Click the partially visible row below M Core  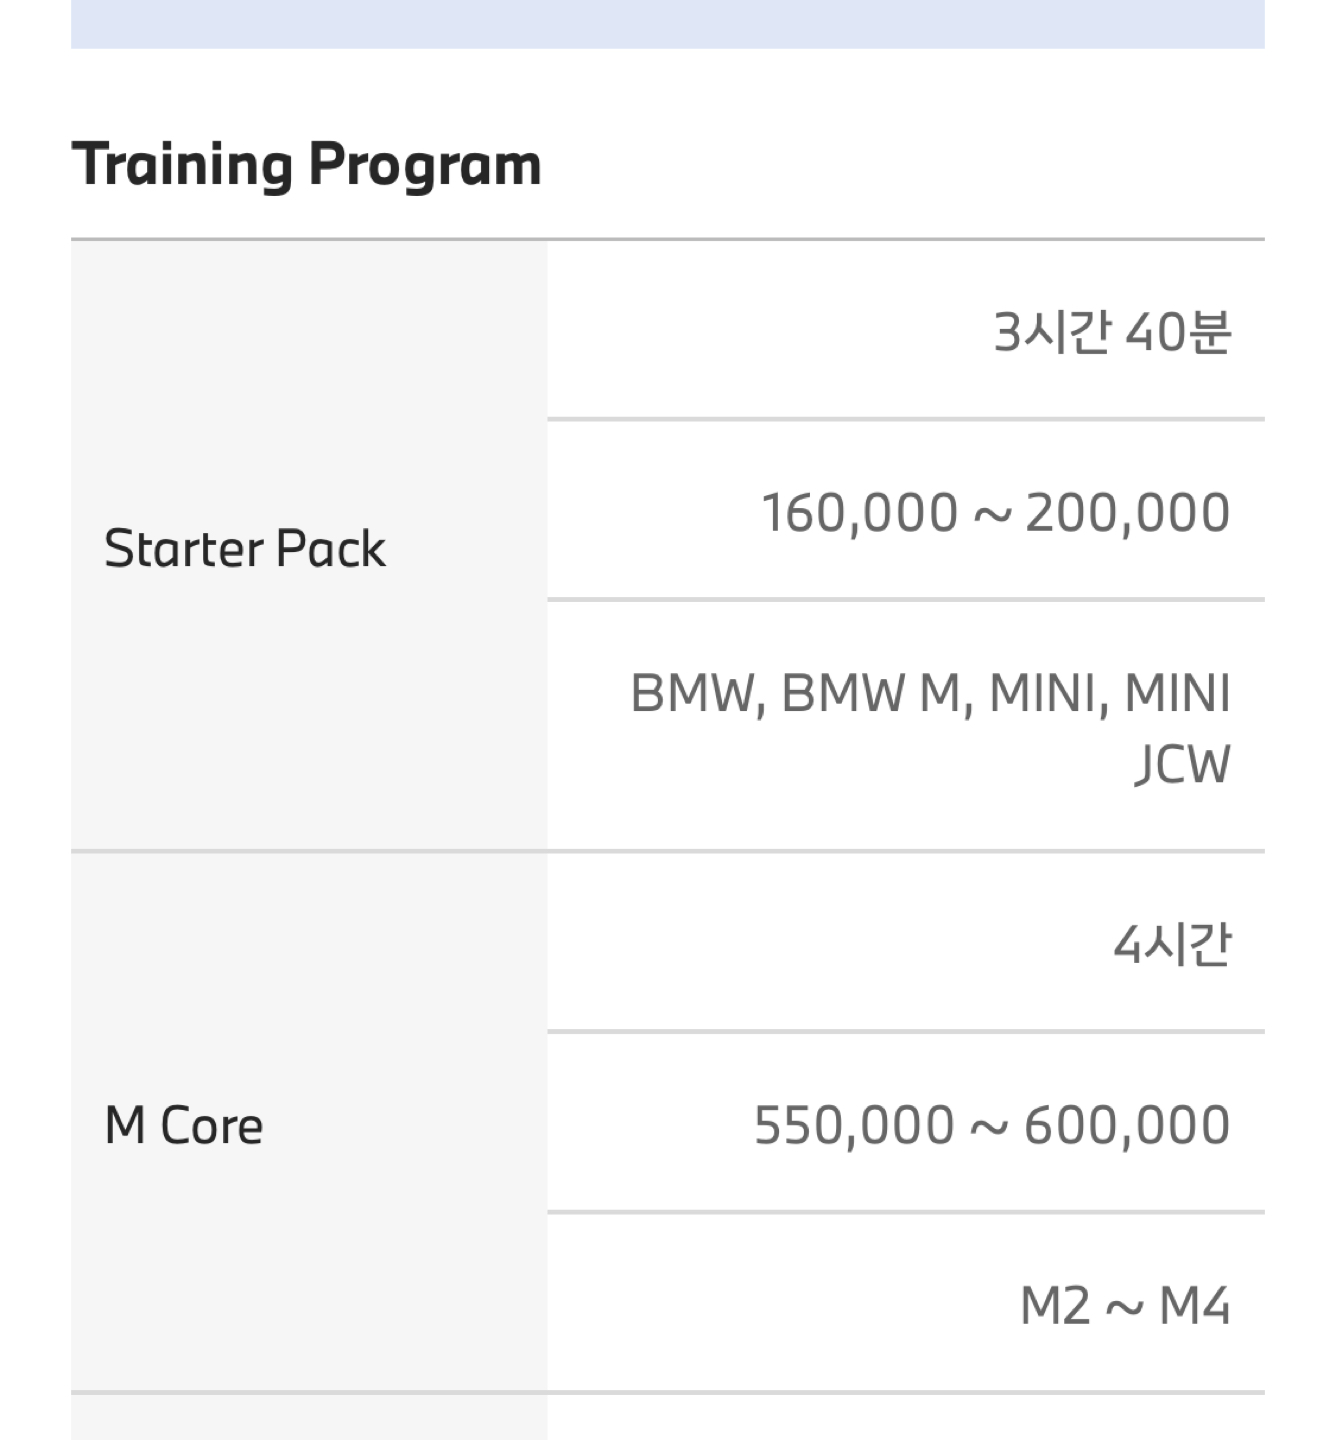[667, 1418]
